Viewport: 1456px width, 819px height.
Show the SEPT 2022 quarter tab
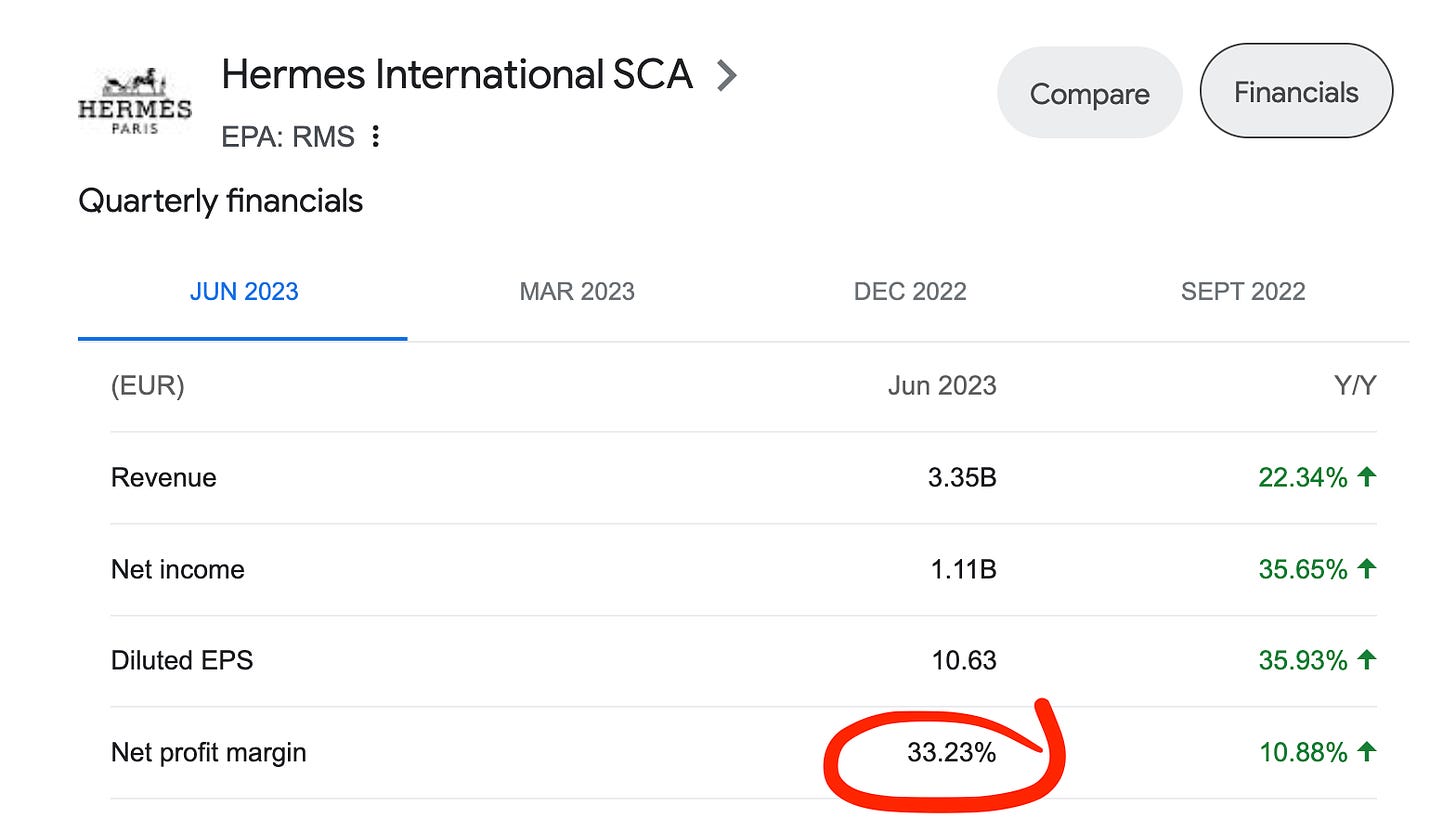point(1243,292)
